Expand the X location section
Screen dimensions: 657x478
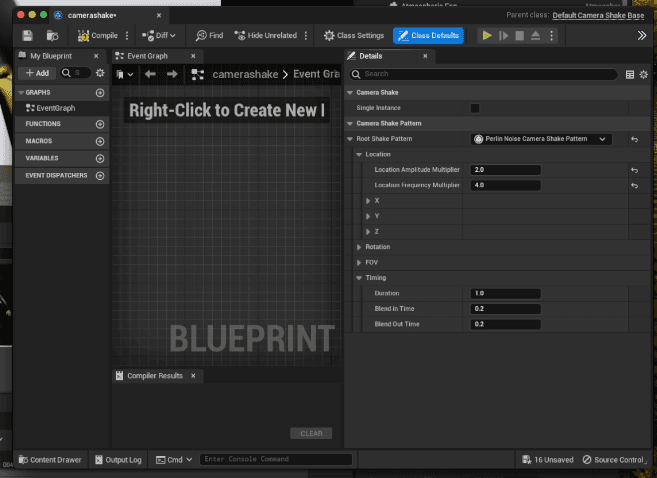click(368, 201)
